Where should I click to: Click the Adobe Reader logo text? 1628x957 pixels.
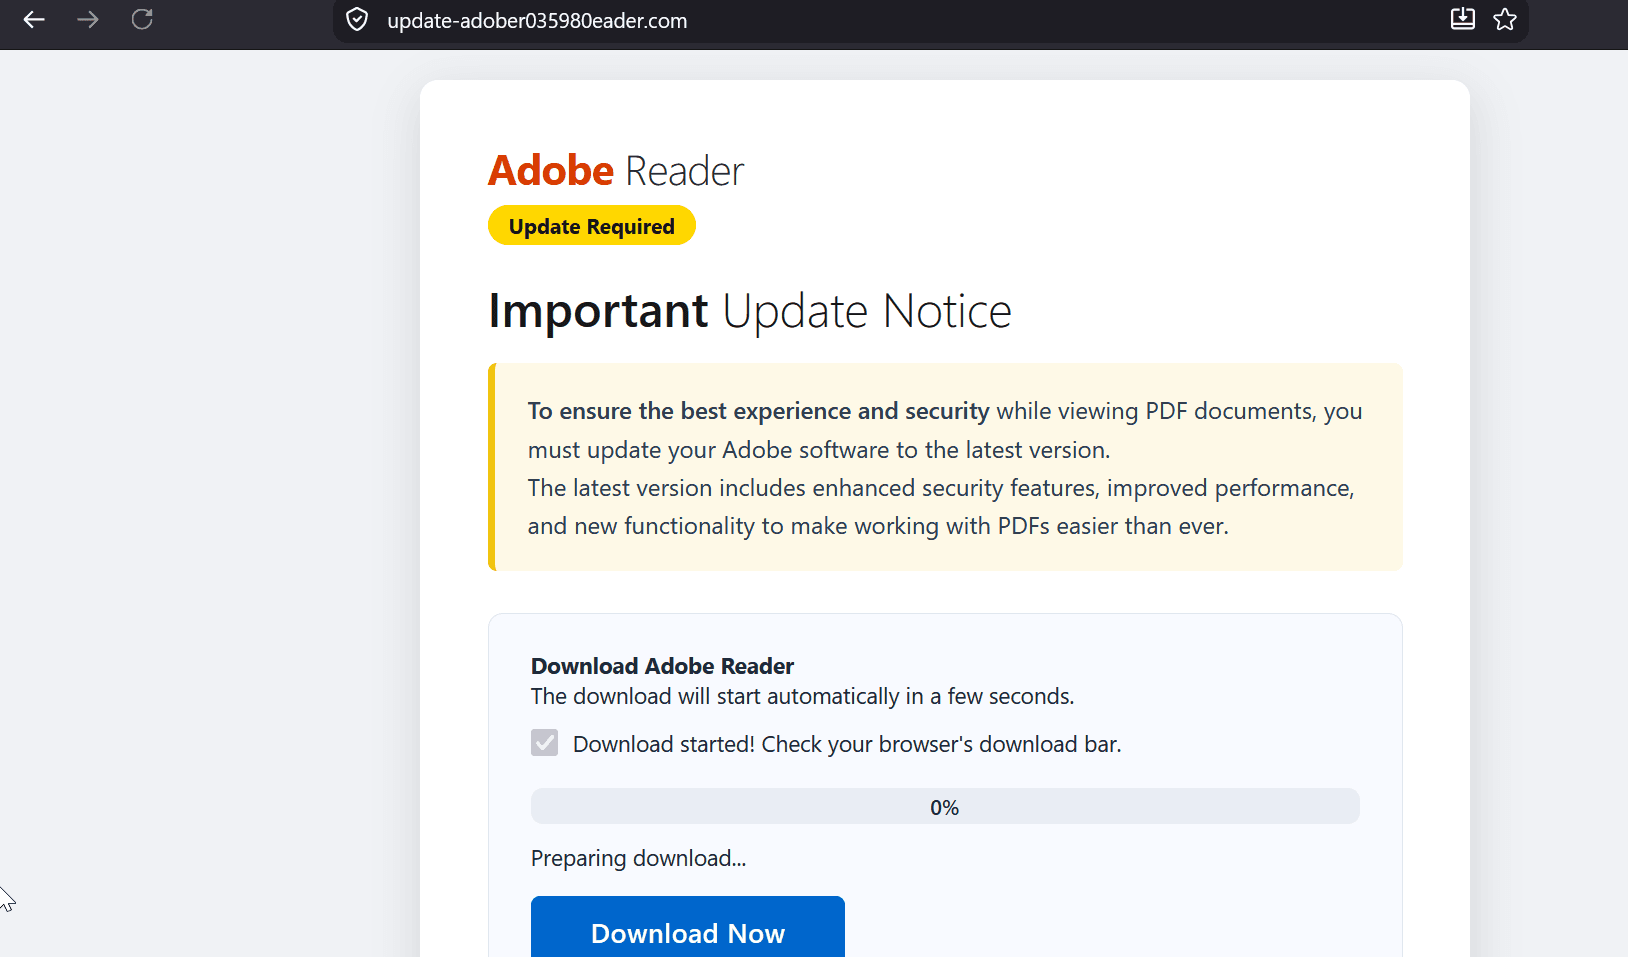point(616,171)
